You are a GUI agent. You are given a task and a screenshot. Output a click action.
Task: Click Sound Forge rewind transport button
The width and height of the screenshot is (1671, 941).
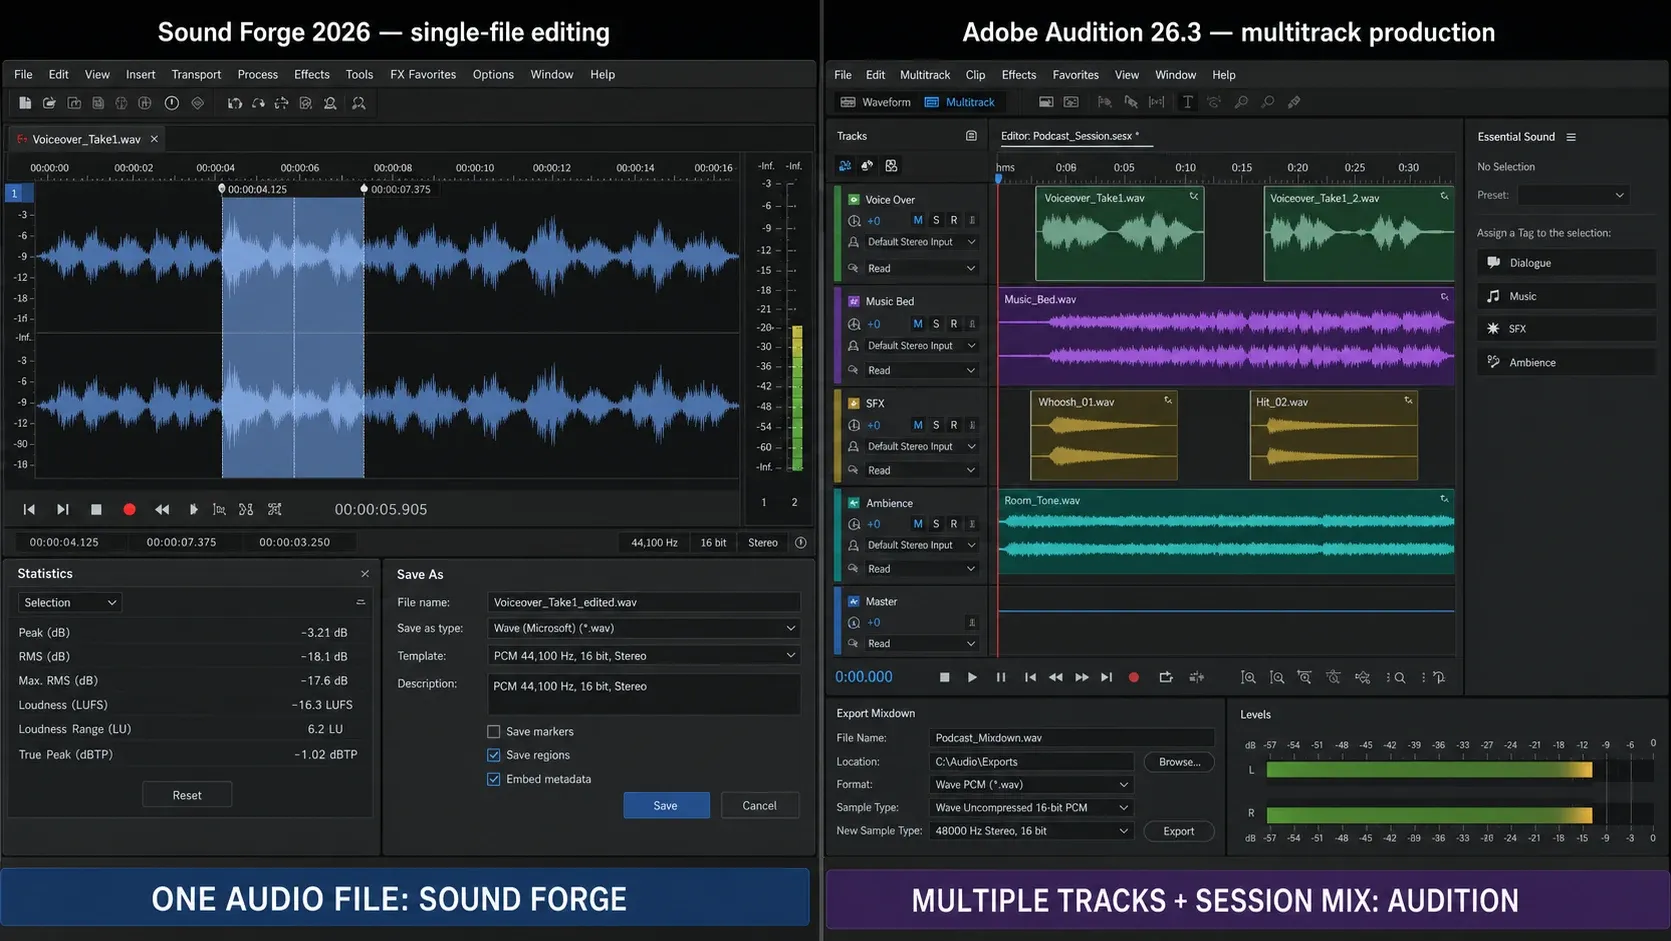pos(162,509)
